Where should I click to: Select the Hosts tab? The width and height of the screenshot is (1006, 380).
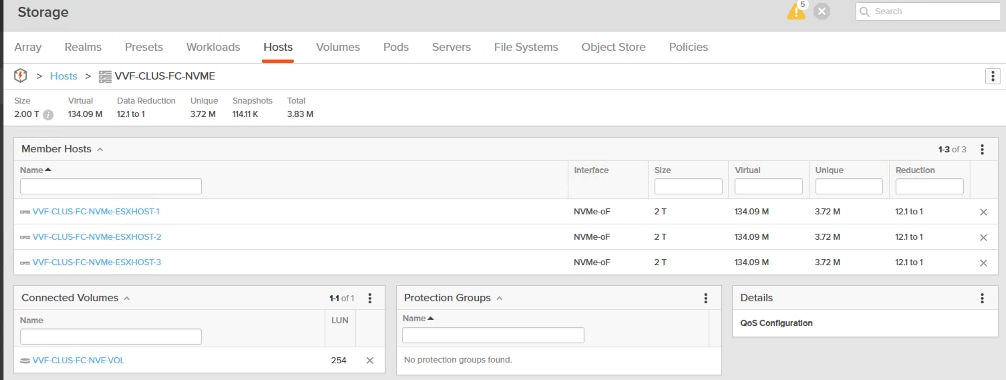(278, 47)
